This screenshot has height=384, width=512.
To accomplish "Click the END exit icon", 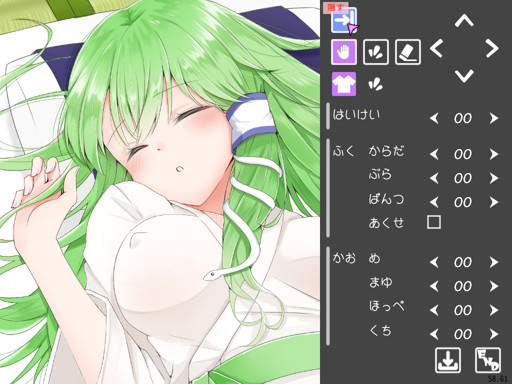I will tap(488, 360).
